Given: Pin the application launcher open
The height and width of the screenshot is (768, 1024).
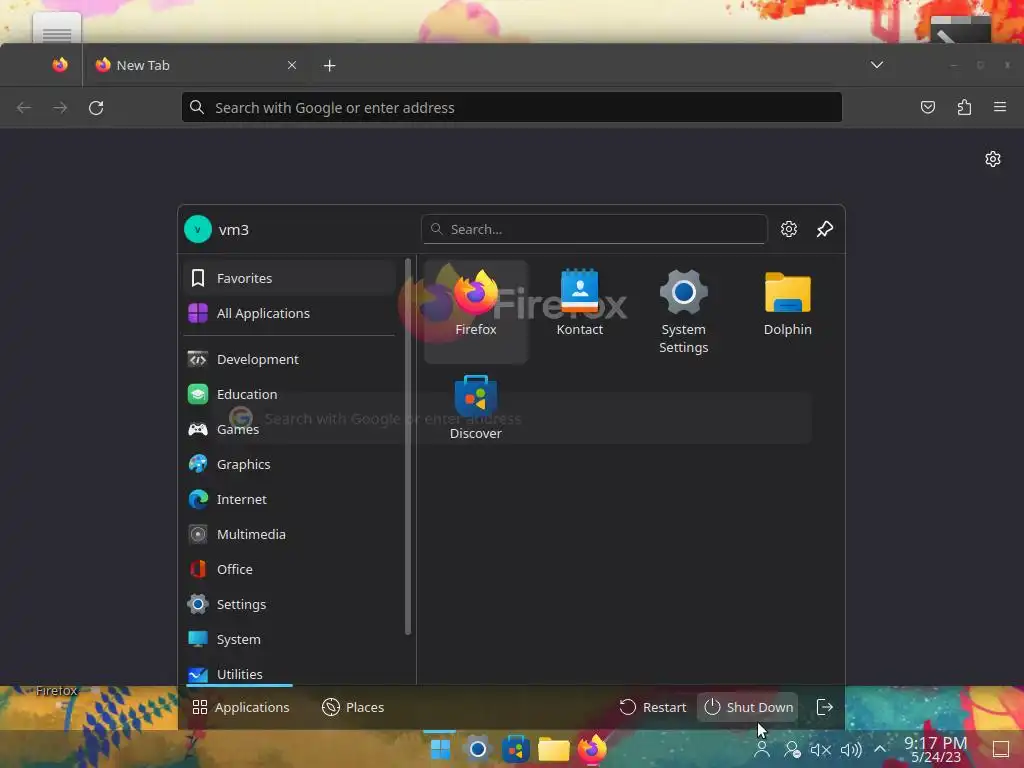Looking at the screenshot, I should [x=825, y=229].
